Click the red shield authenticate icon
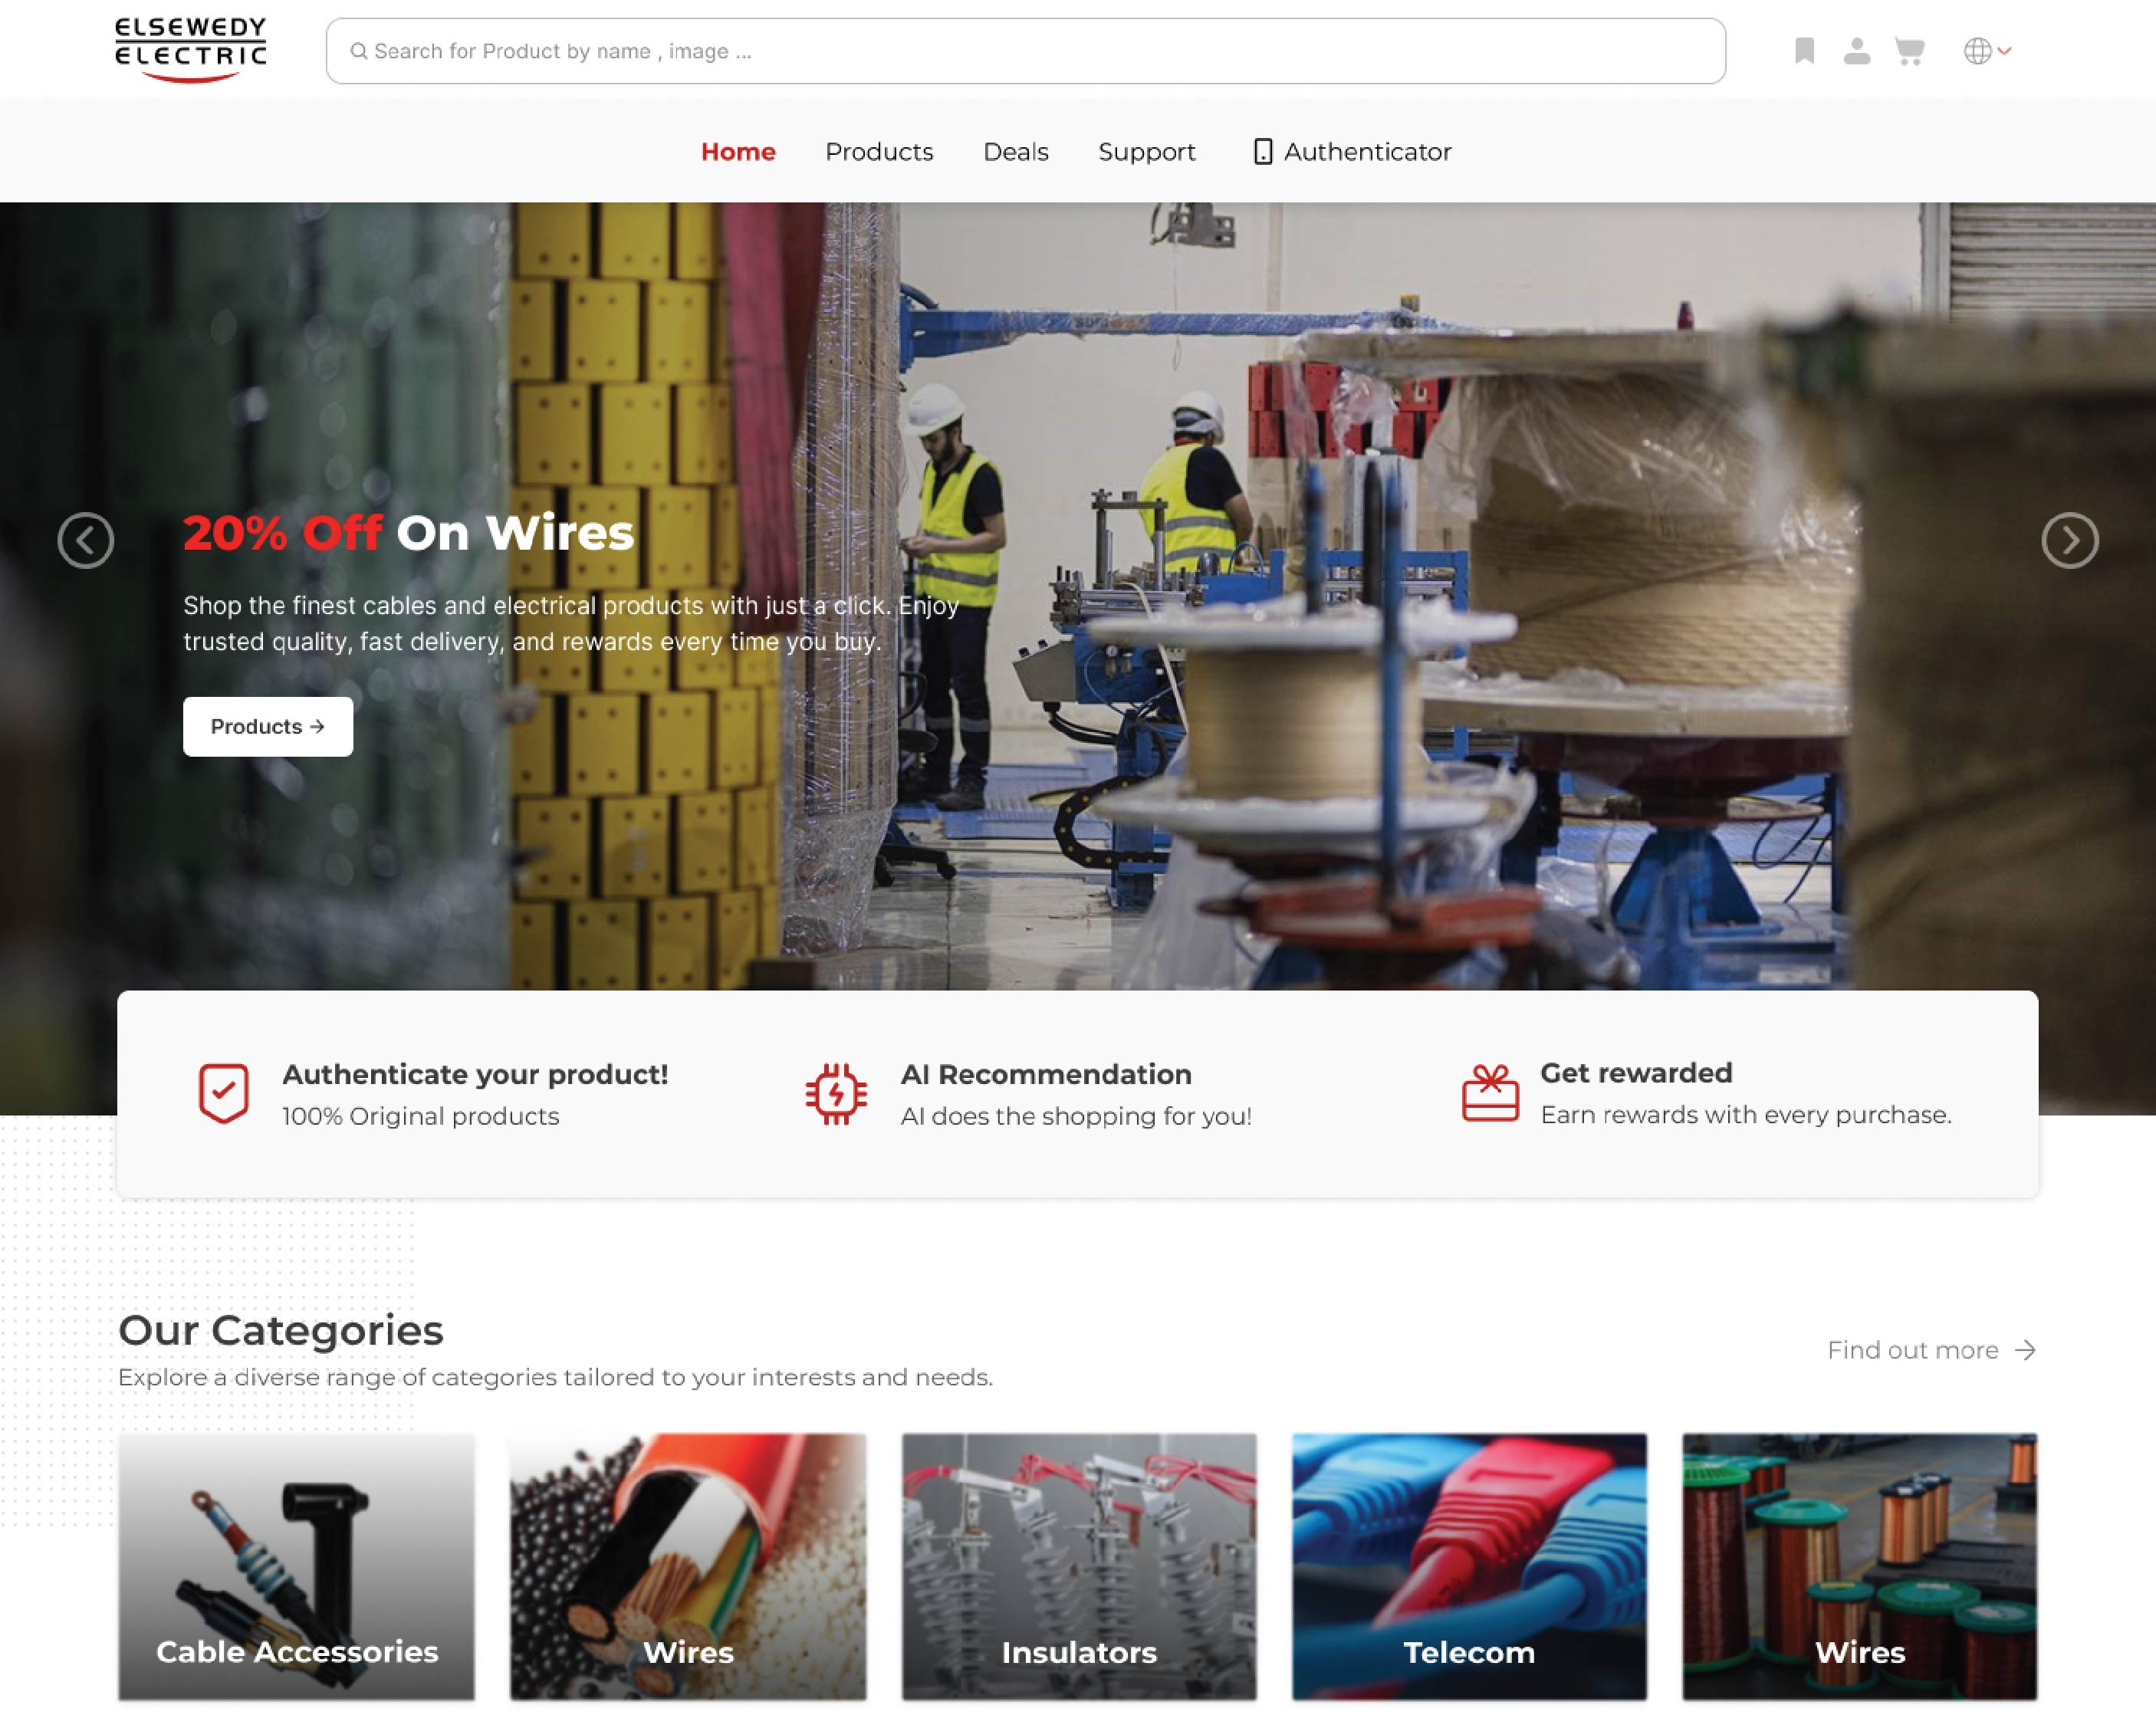 (223, 1093)
